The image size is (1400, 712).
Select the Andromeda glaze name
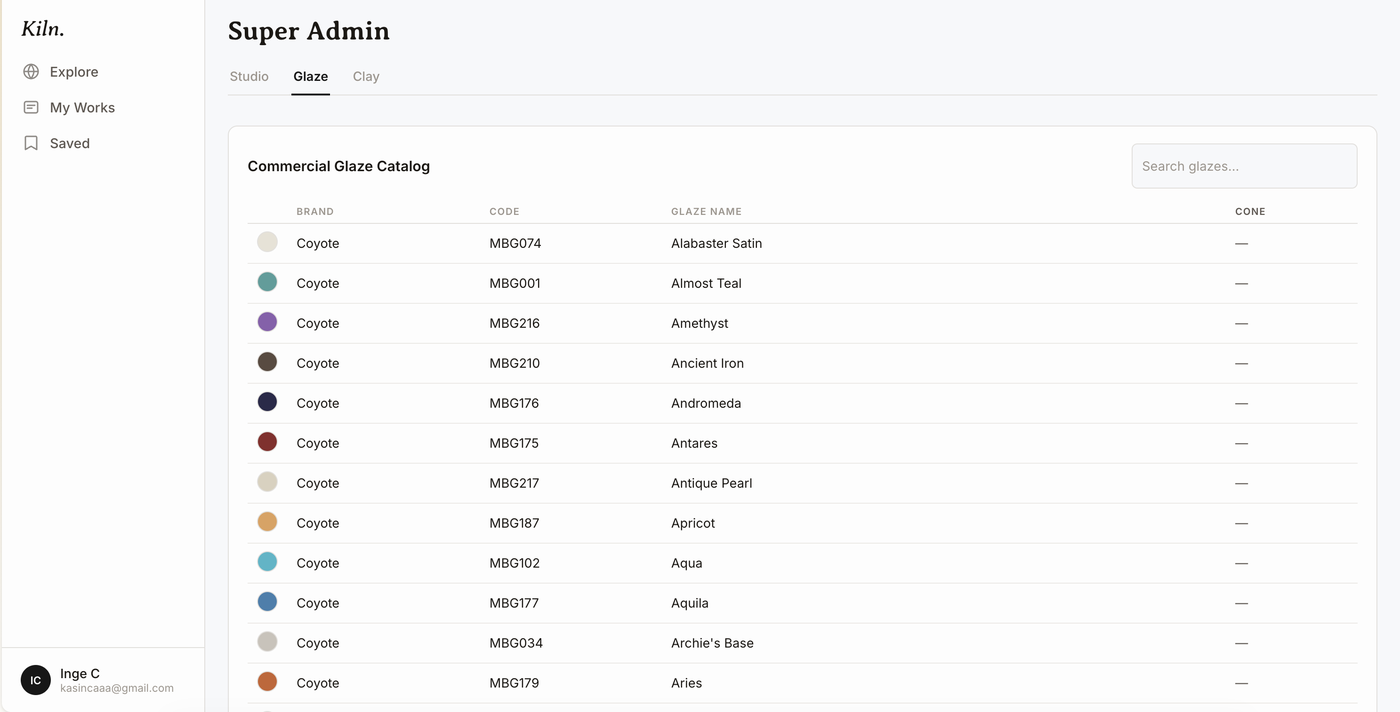coord(706,403)
